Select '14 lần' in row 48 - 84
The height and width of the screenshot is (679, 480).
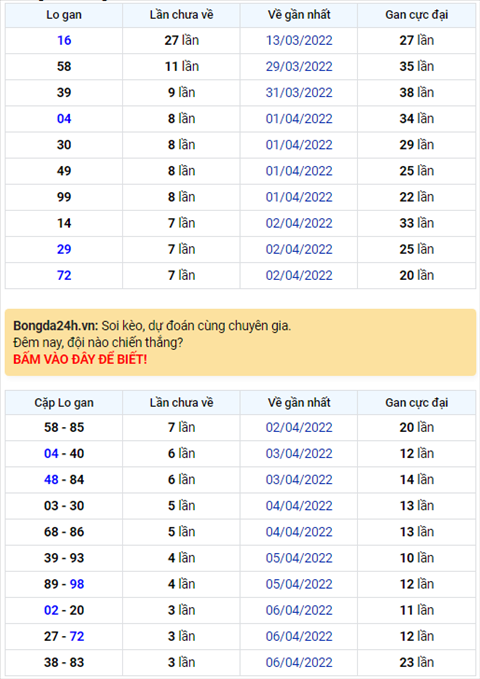point(417,480)
